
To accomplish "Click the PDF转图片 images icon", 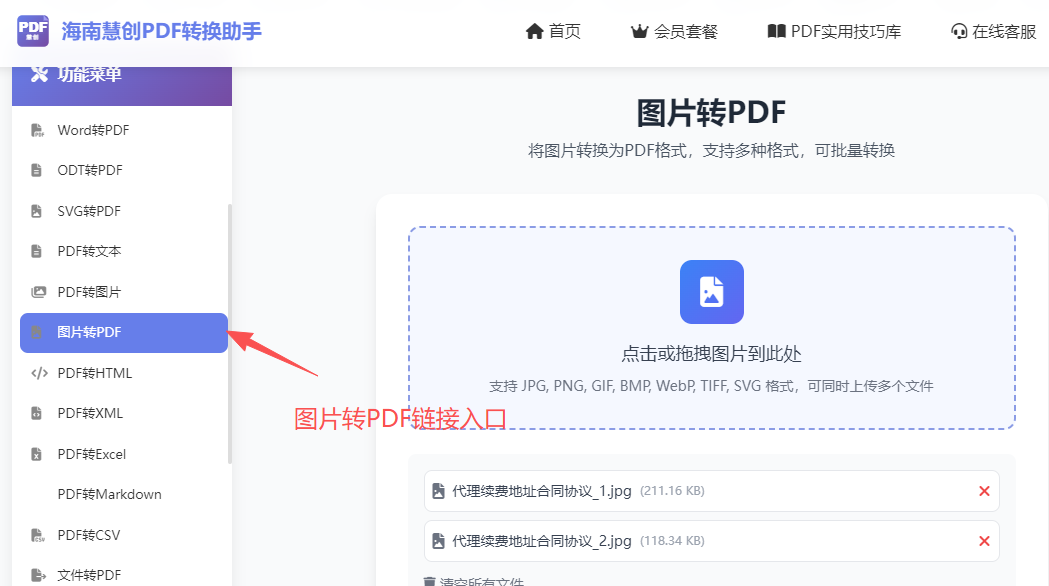I will coord(39,292).
